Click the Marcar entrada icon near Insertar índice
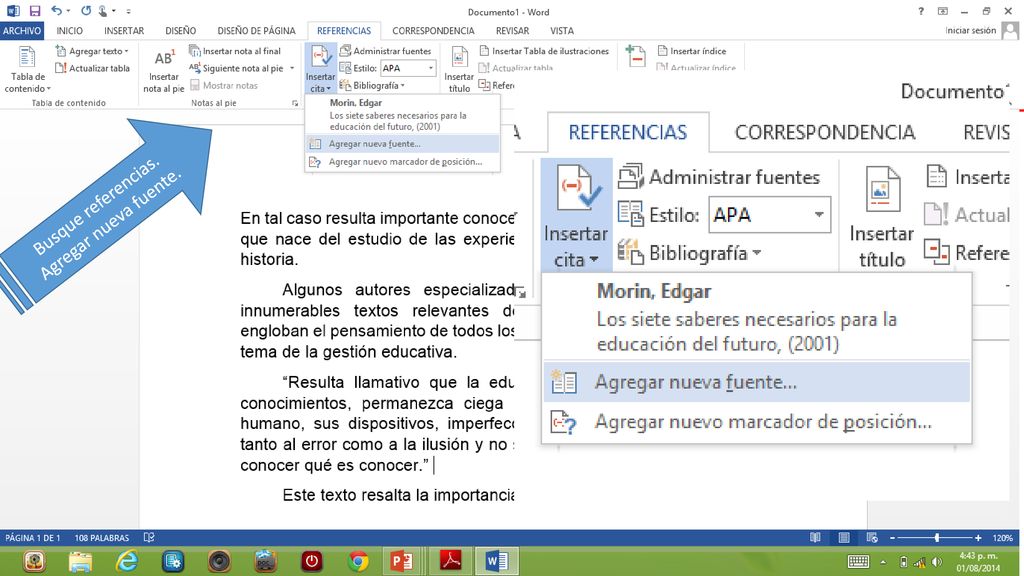The width and height of the screenshot is (1024, 576). tap(635, 56)
